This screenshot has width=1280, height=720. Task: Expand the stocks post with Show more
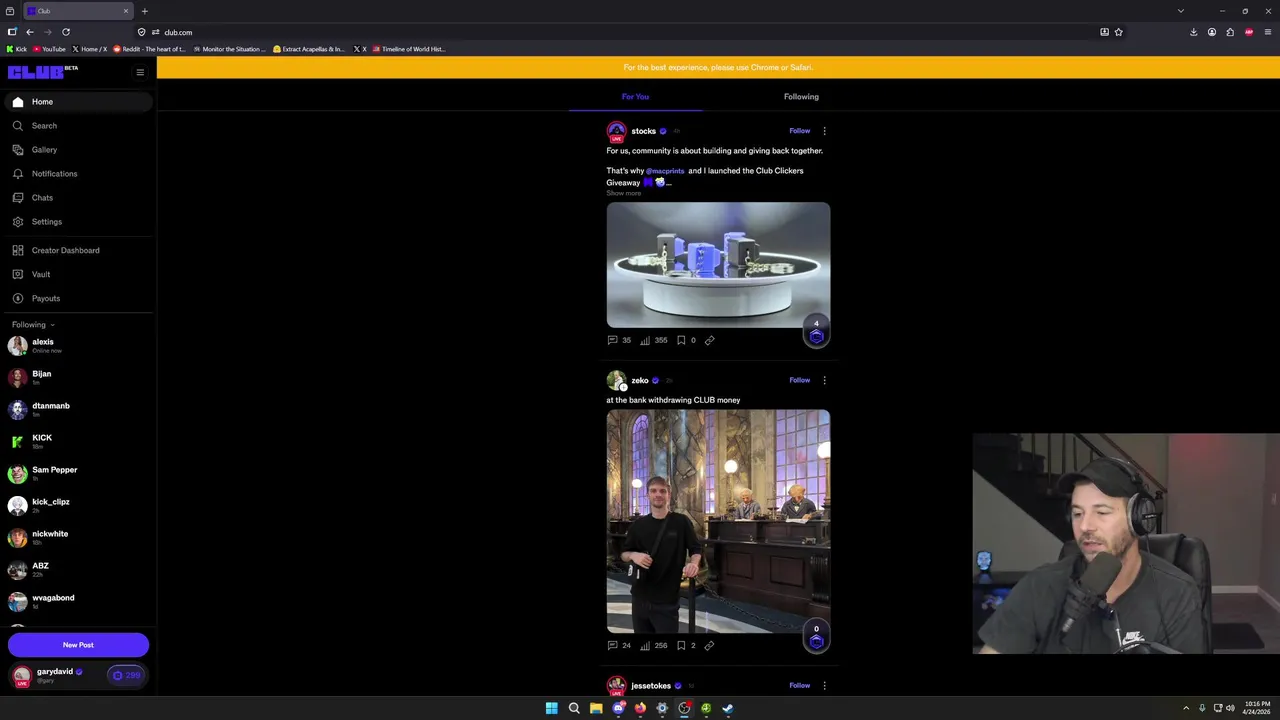[x=623, y=193]
